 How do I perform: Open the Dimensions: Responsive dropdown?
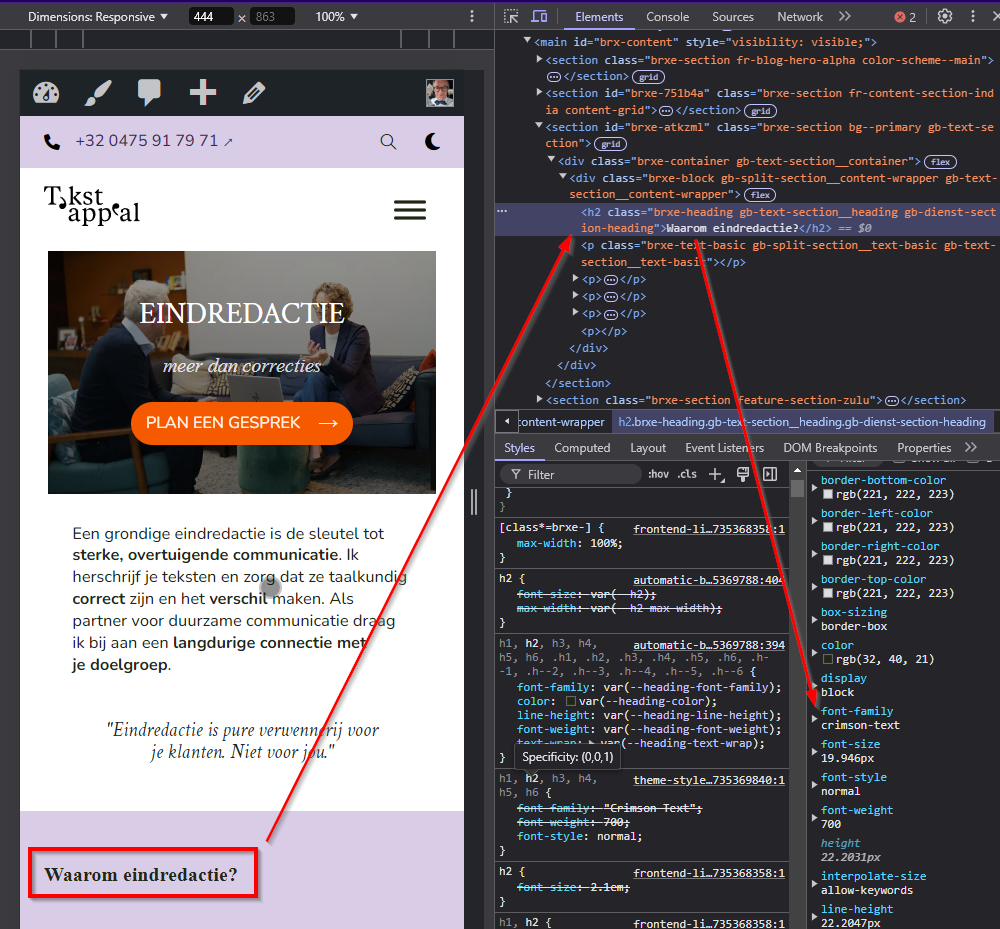98,17
